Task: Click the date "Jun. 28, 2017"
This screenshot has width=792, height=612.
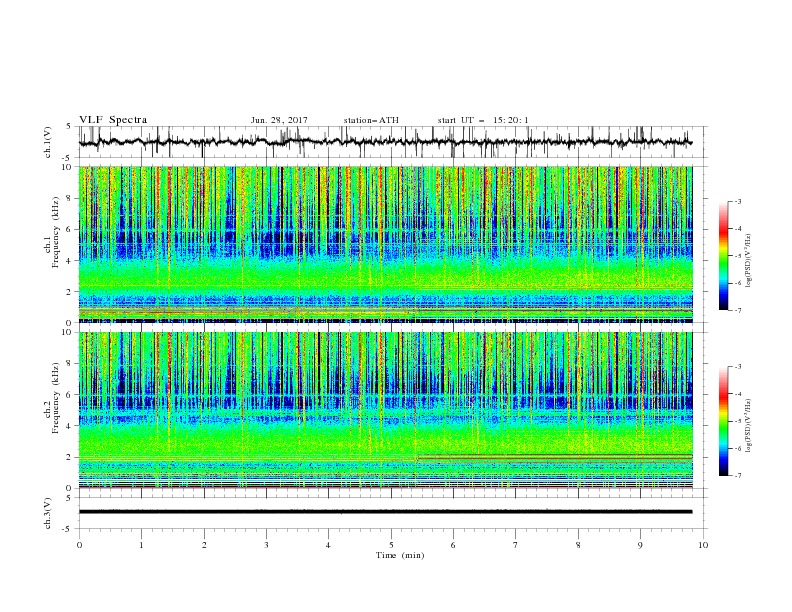Action: click(279, 120)
